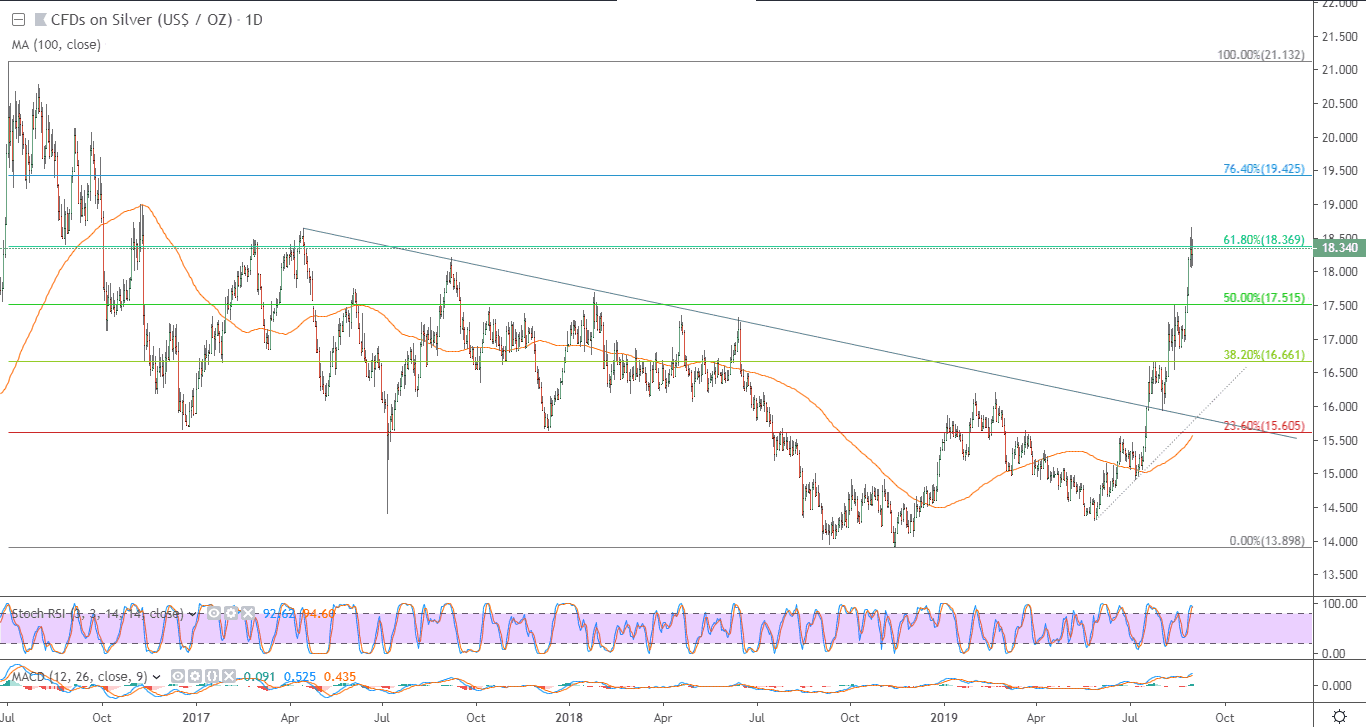Screen dimensions: 1366x727
Task: Click the 100.00 Stoch RSI scale label
Action: pos(1338,604)
